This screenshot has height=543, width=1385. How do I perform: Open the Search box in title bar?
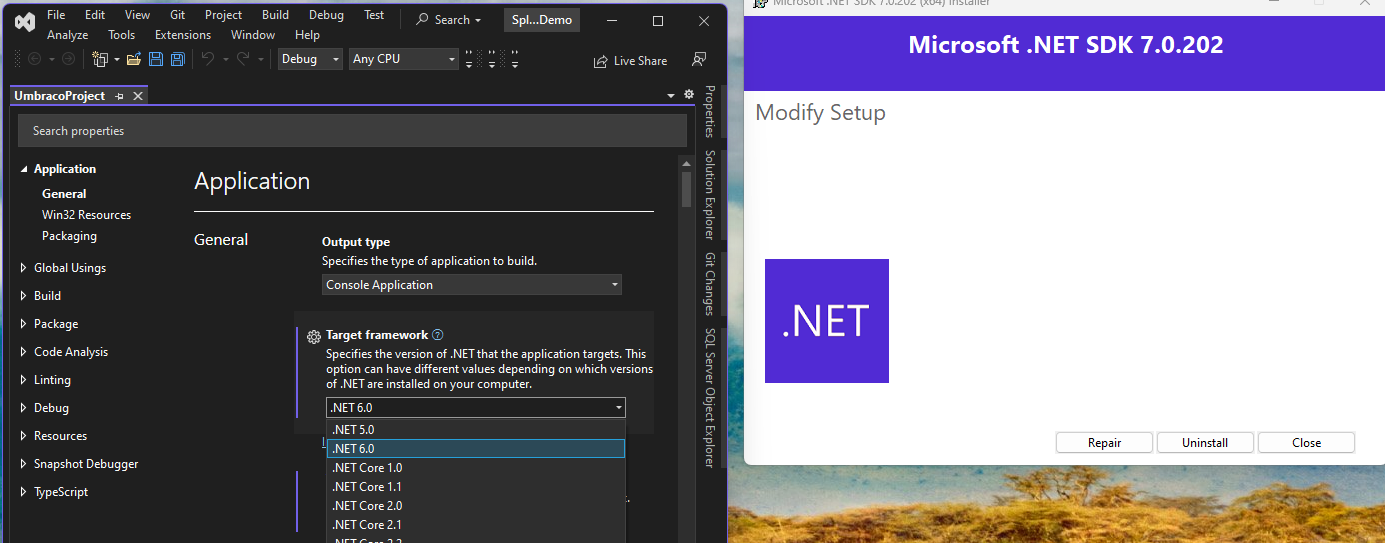point(448,20)
